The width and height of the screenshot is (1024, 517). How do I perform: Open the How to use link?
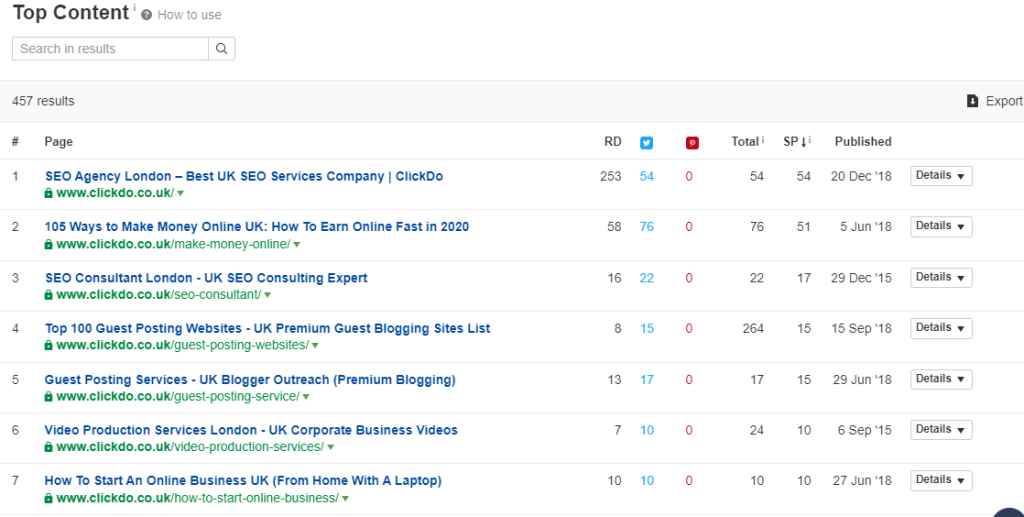pyautogui.click(x=189, y=15)
